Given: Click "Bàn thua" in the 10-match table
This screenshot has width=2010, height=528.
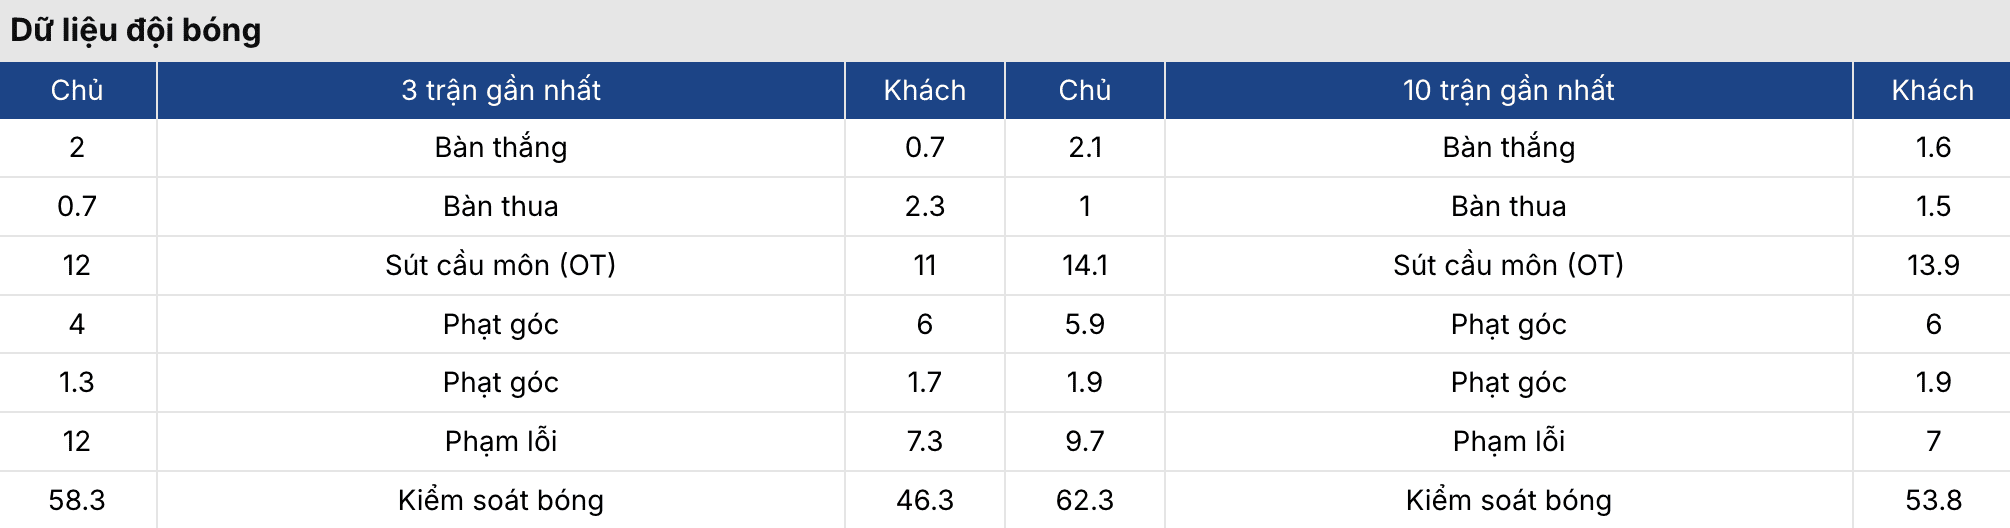Looking at the screenshot, I should tap(1508, 206).
